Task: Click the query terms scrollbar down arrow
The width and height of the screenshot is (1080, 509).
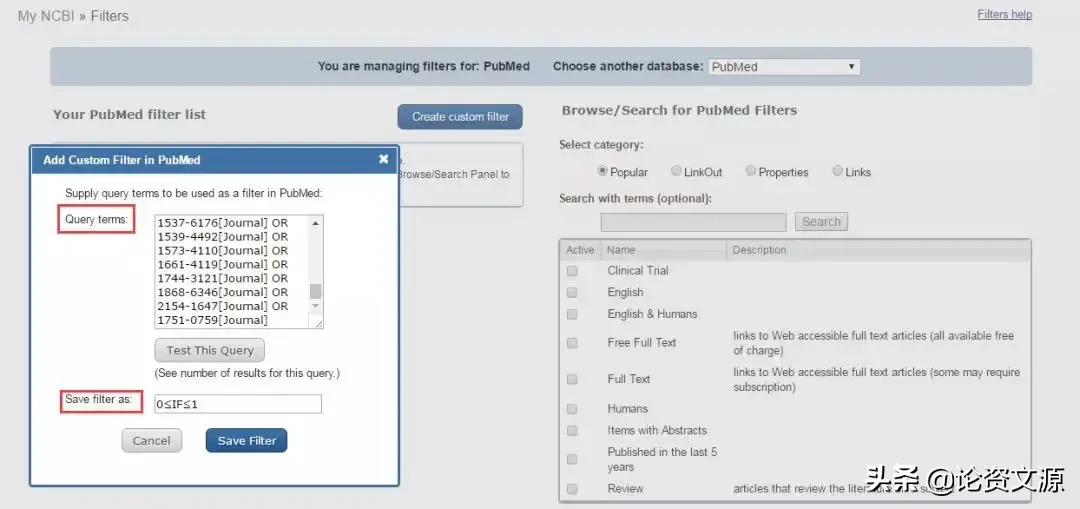Action: 315,305
